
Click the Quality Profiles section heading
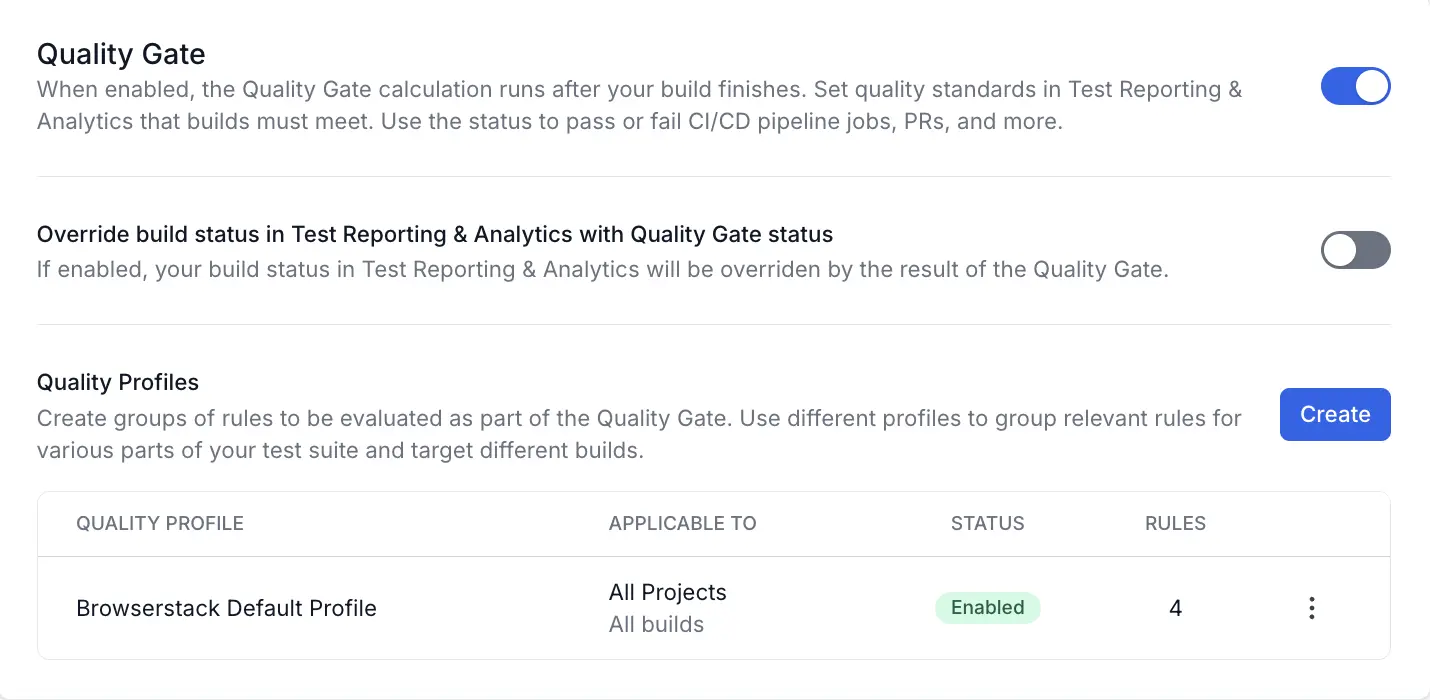pos(118,382)
